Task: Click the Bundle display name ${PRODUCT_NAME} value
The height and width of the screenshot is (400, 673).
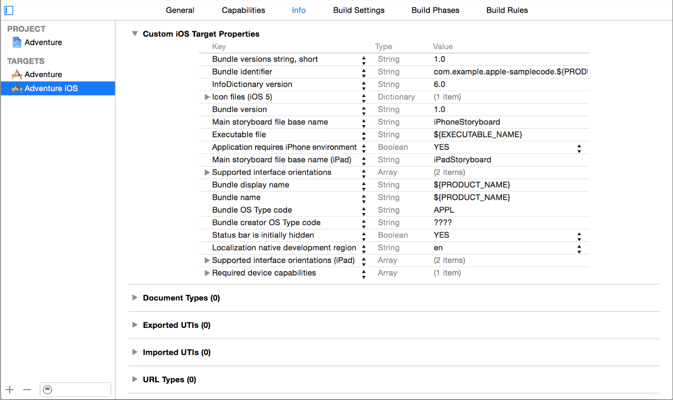Action: (x=472, y=185)
